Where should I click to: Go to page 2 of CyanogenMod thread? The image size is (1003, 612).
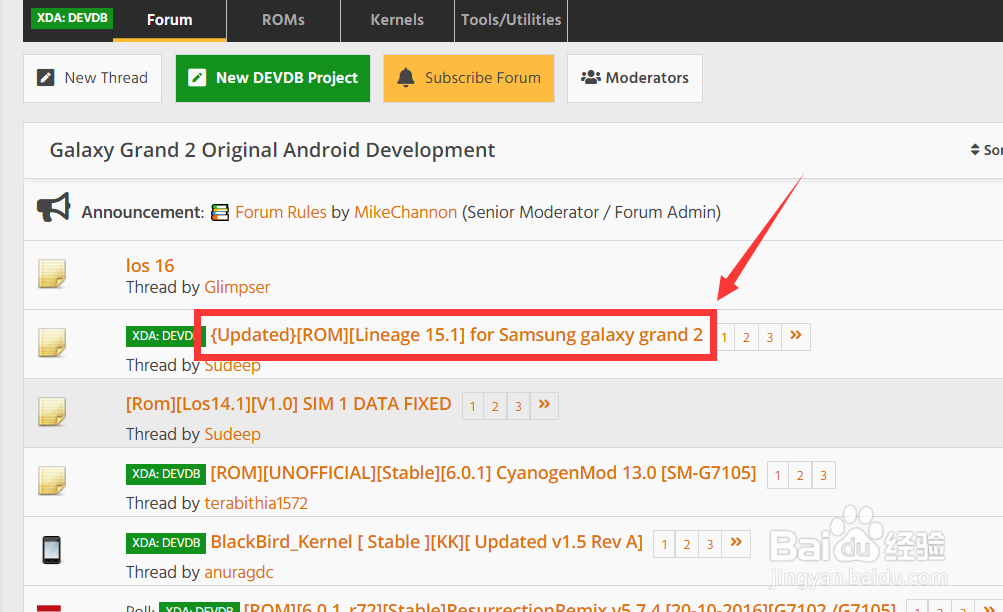pyautogui.click(x=800, y=475)
